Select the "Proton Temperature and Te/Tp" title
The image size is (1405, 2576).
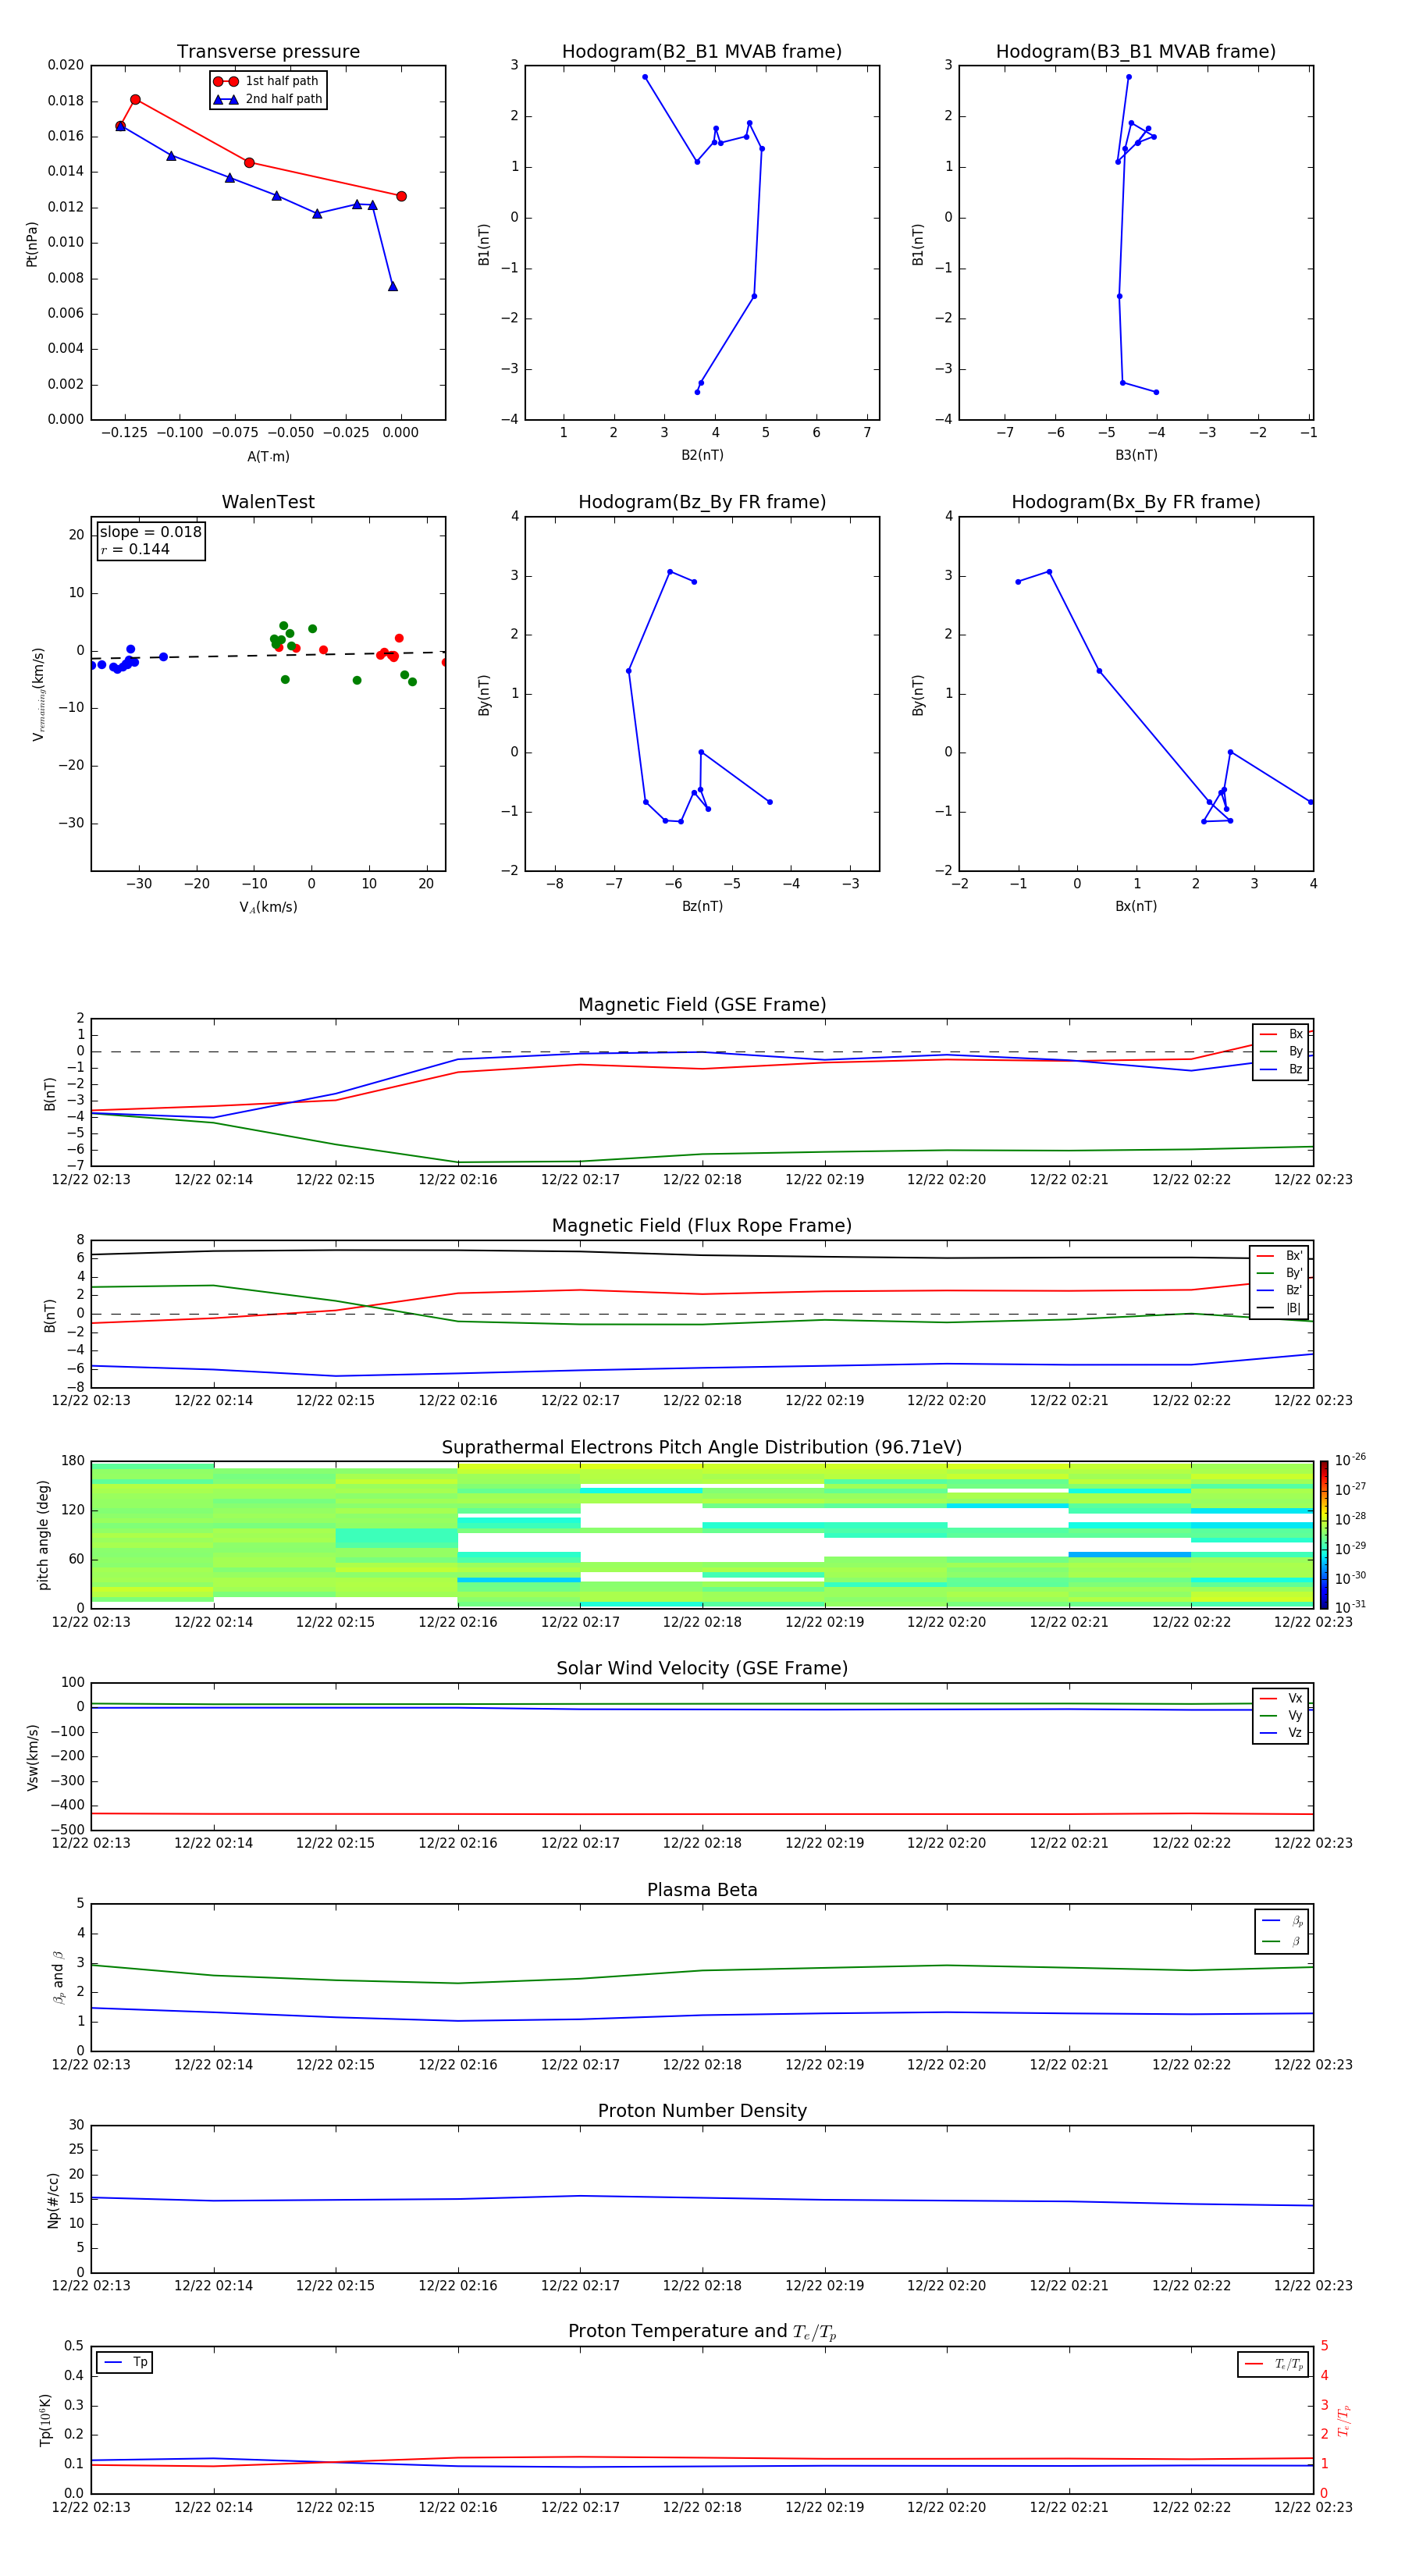[702, 2332]
